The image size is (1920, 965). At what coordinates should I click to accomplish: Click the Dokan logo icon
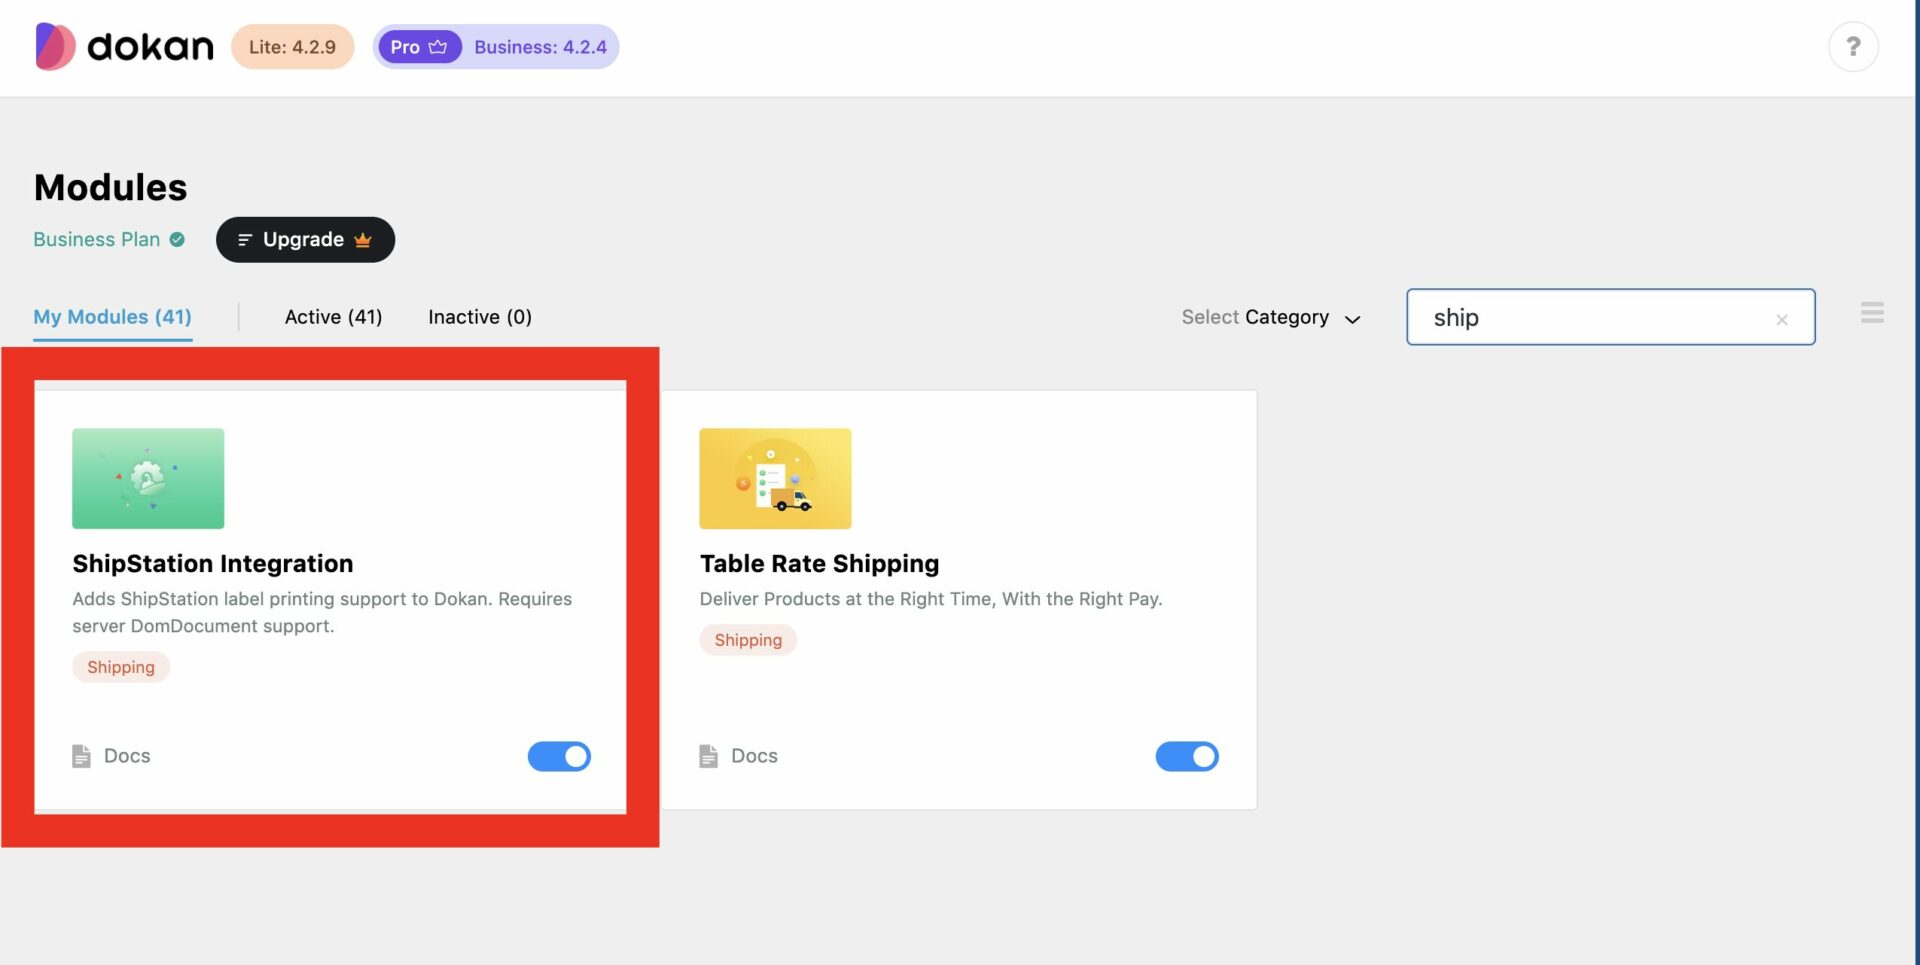pyautogui.click(x=55, y=46)
